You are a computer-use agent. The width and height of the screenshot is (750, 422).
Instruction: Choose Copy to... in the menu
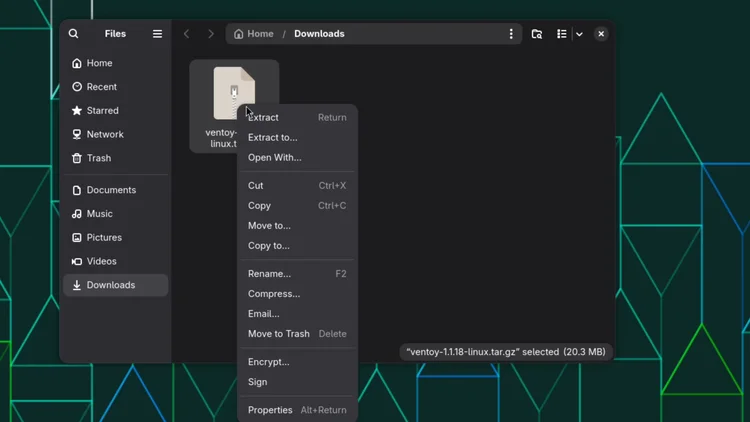297,246
